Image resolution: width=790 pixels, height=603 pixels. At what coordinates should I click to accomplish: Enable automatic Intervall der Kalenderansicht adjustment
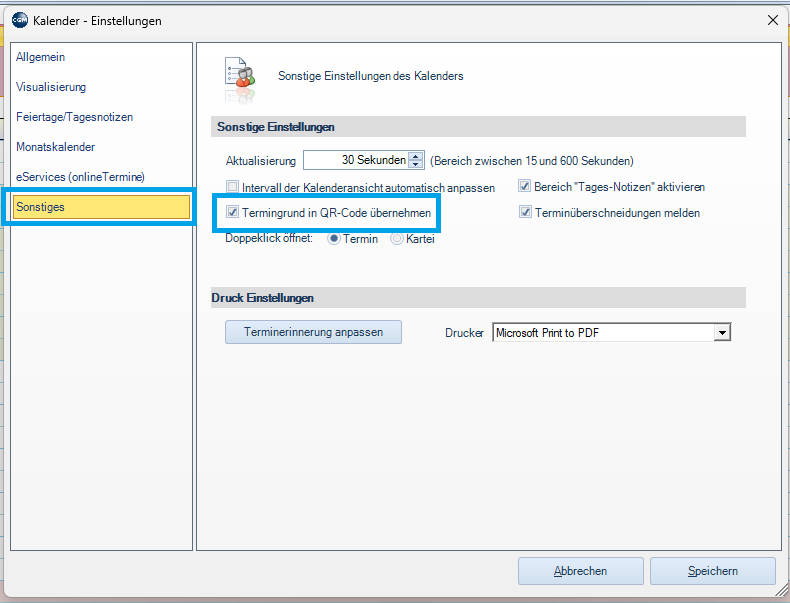pos(233,187)
